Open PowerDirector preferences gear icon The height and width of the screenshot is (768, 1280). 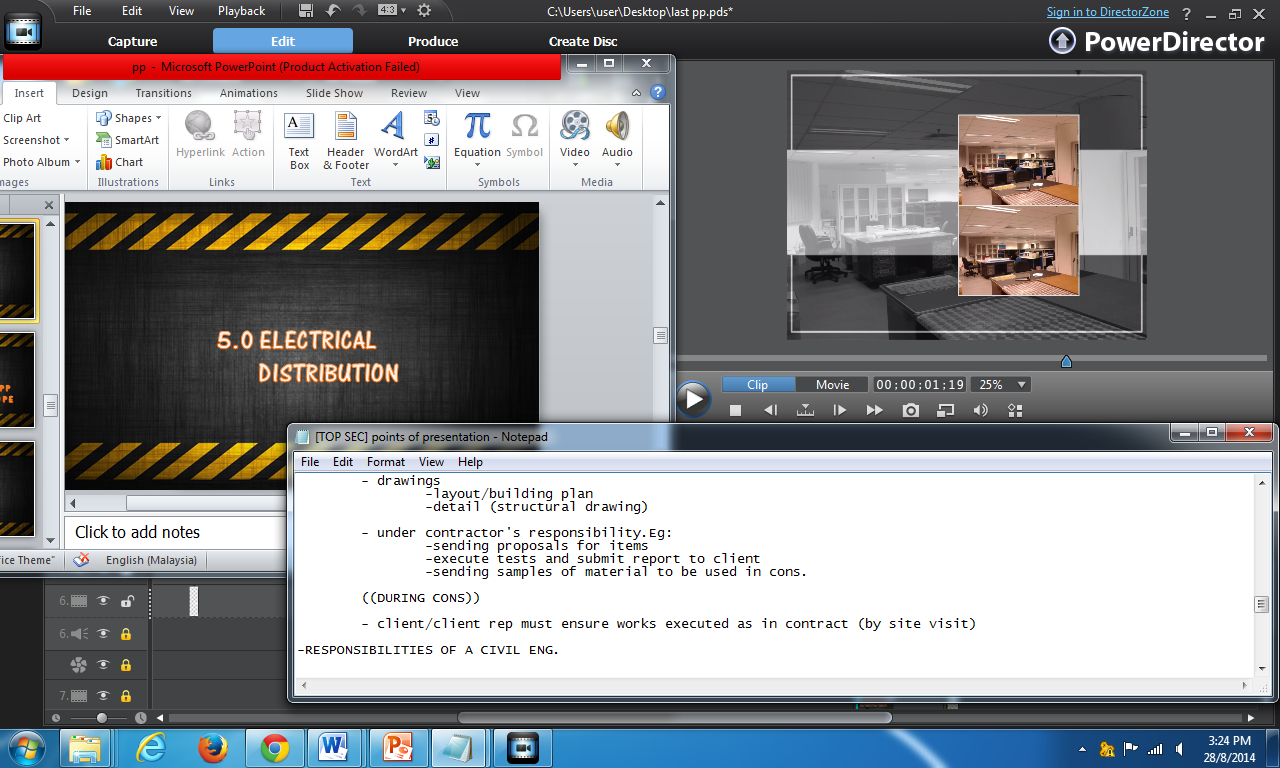tap(423, 11)
